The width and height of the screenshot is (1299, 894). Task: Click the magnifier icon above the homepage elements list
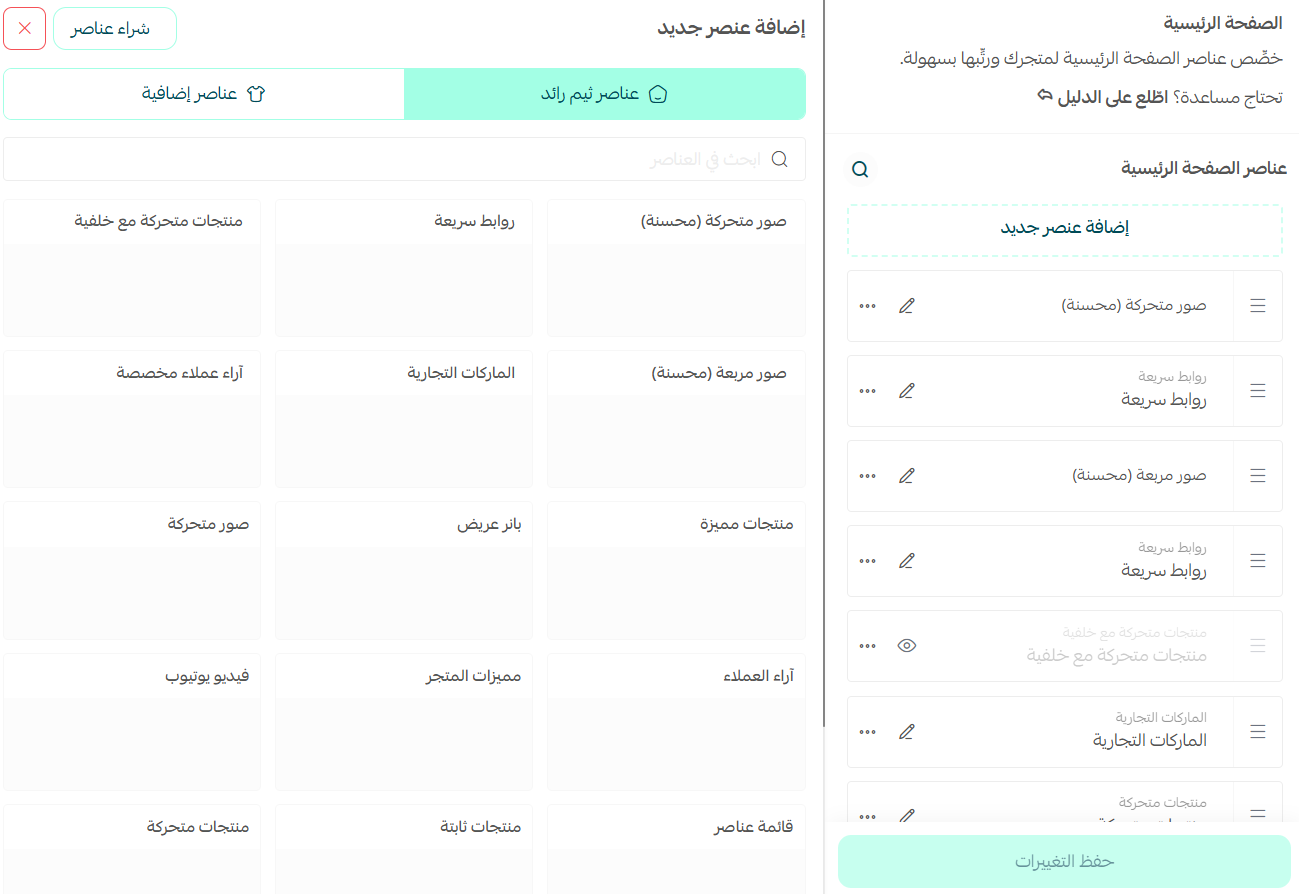[859, 169]
